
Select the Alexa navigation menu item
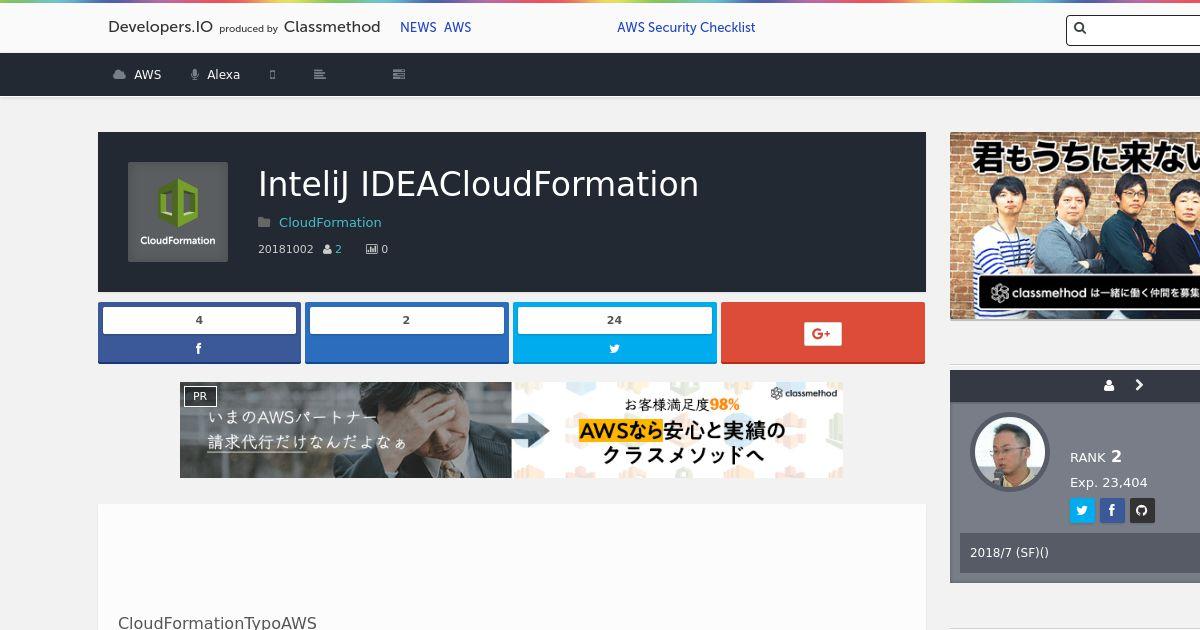[215, 74]
